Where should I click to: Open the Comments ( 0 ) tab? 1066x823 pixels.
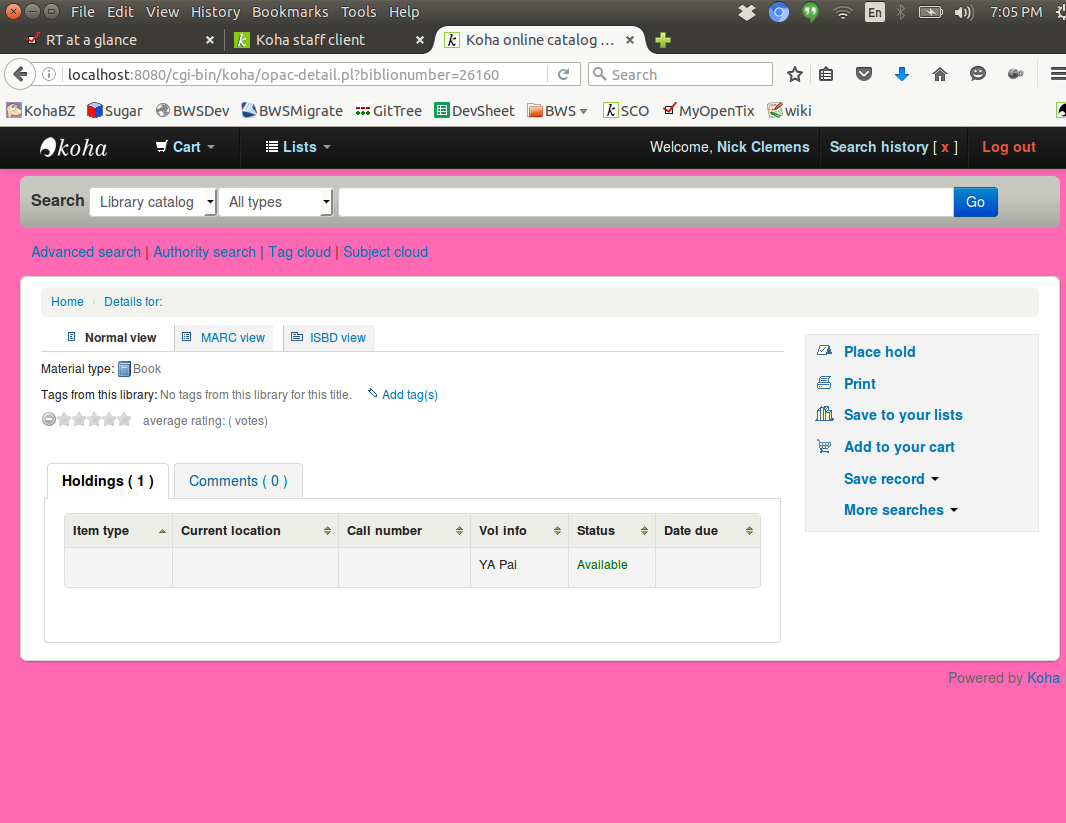(238, 481)
